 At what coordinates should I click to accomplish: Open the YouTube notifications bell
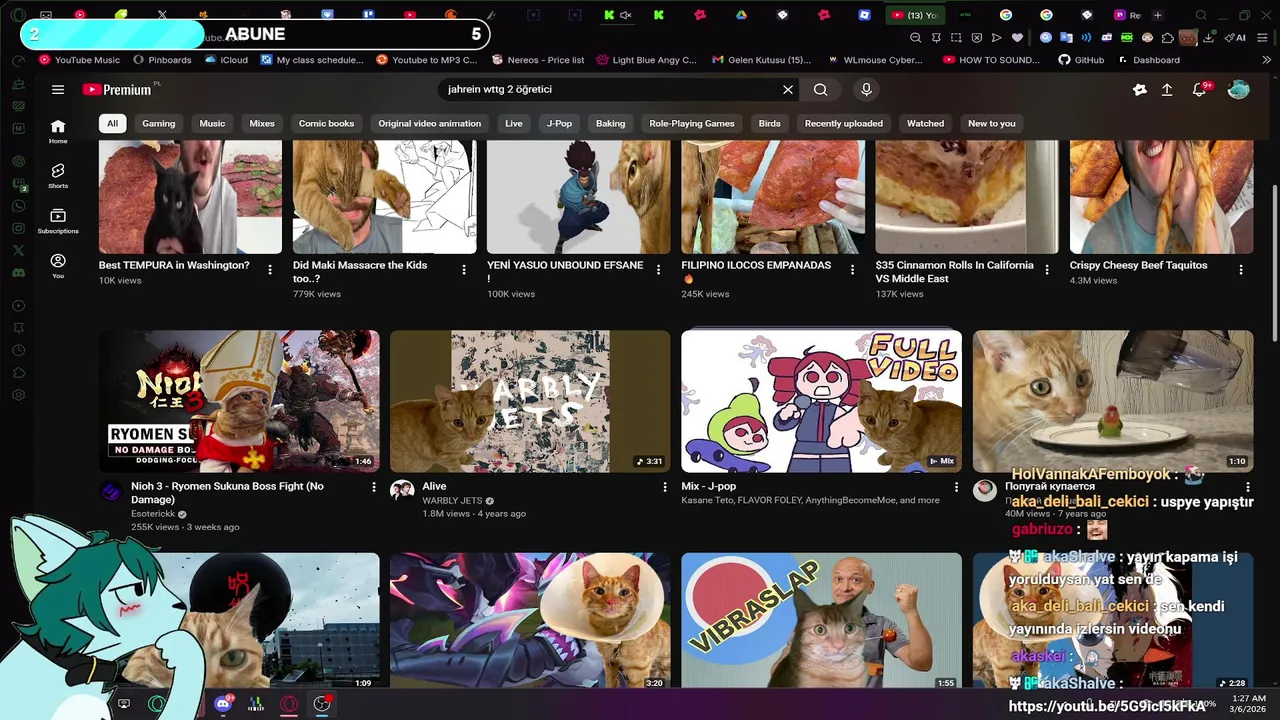pyautogui.click(x=1199, y=89)
